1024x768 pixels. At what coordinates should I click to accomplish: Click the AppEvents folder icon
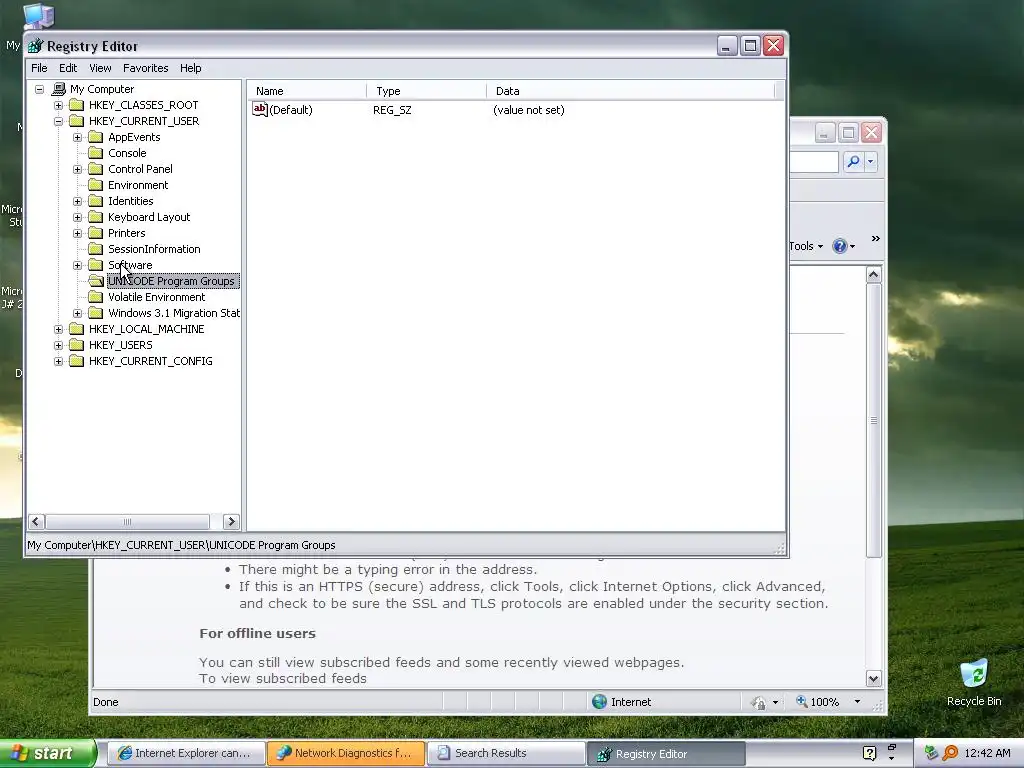96,136
